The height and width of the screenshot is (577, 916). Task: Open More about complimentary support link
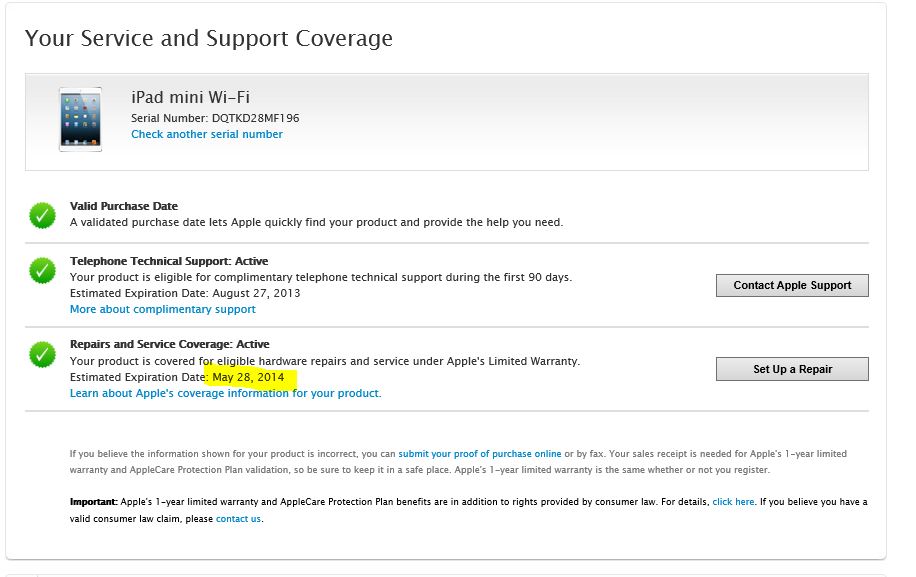tap(162, 309)
